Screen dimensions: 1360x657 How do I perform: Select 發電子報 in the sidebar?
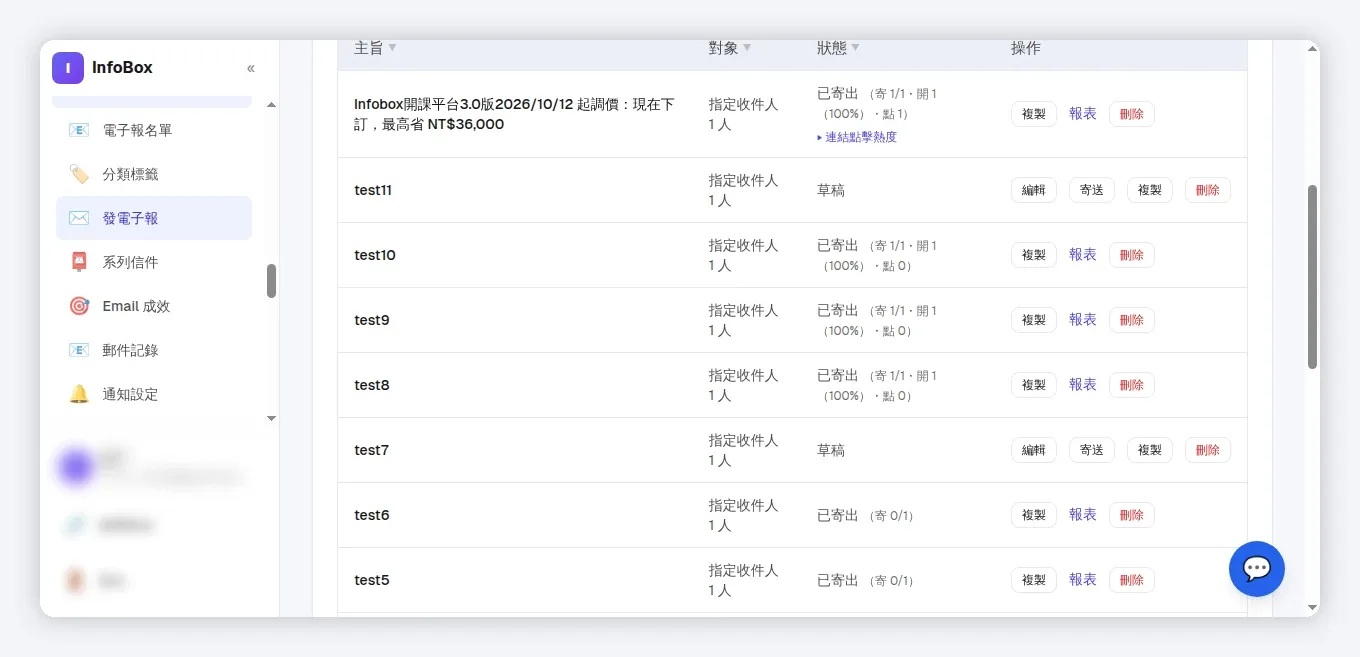point(154,218)
